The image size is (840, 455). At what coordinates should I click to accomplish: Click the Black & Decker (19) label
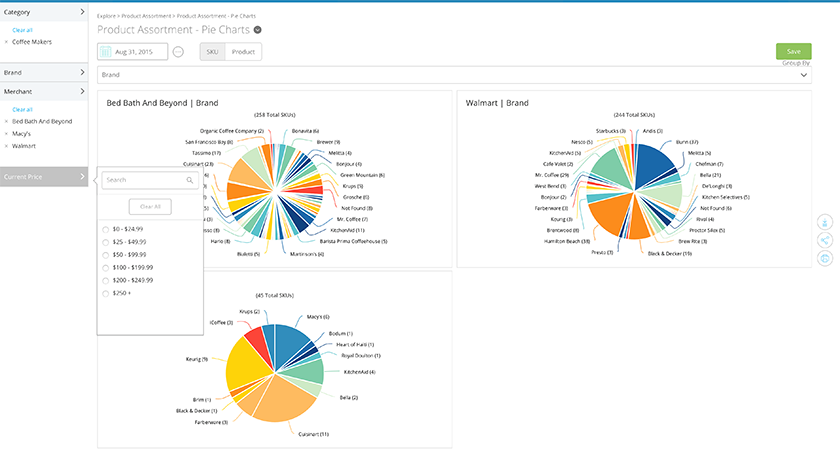click(670, 254)
